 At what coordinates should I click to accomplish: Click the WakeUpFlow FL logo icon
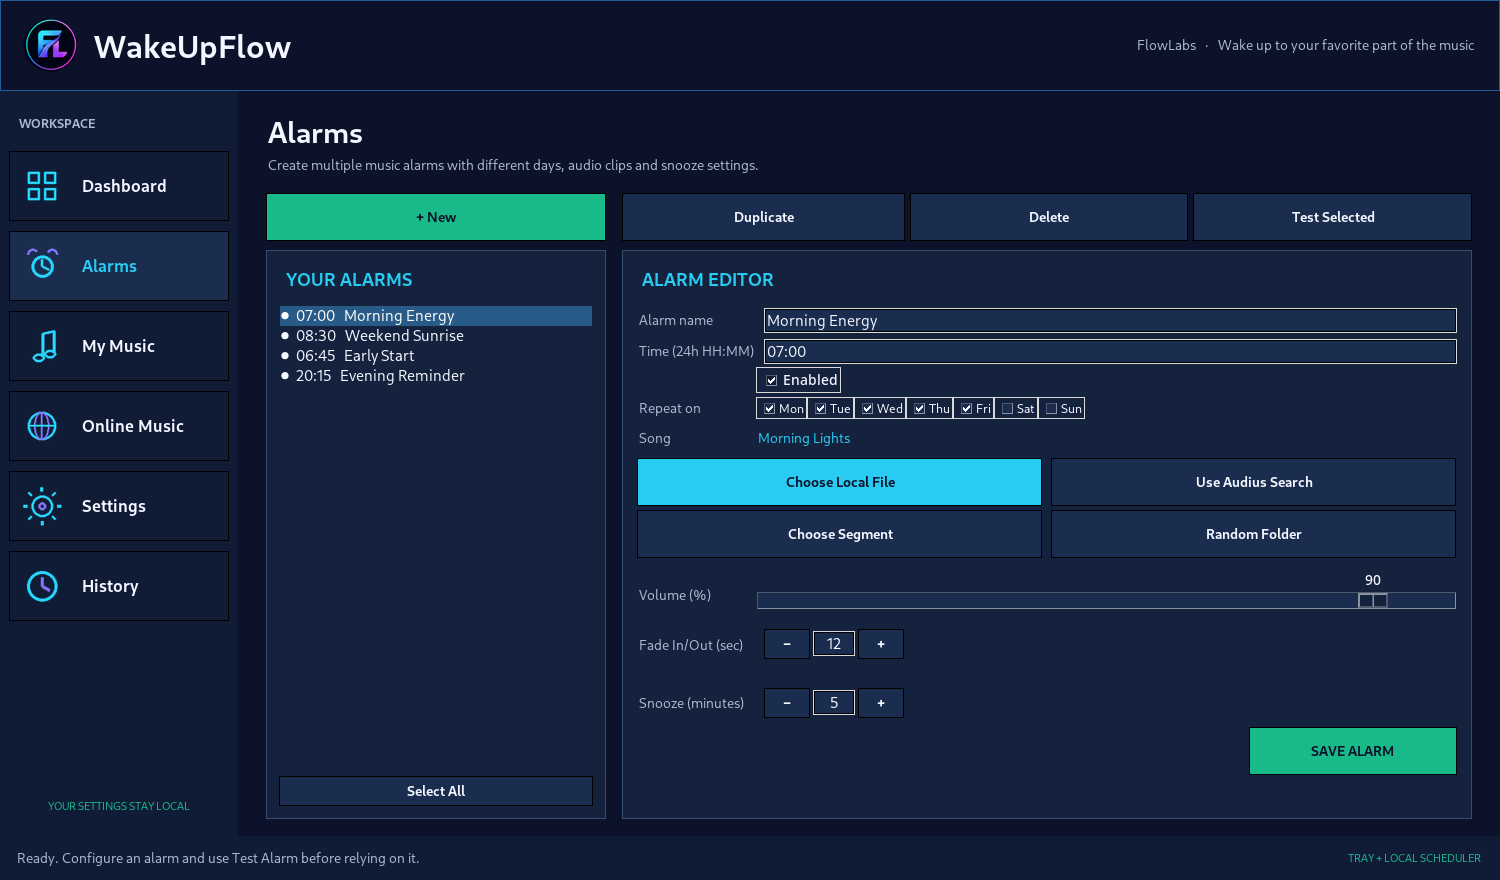[51, 45]
